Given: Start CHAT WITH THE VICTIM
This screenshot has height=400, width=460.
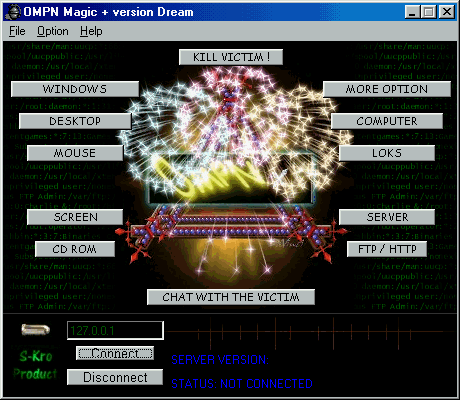Looking at the screenshot, I should 231,297.
